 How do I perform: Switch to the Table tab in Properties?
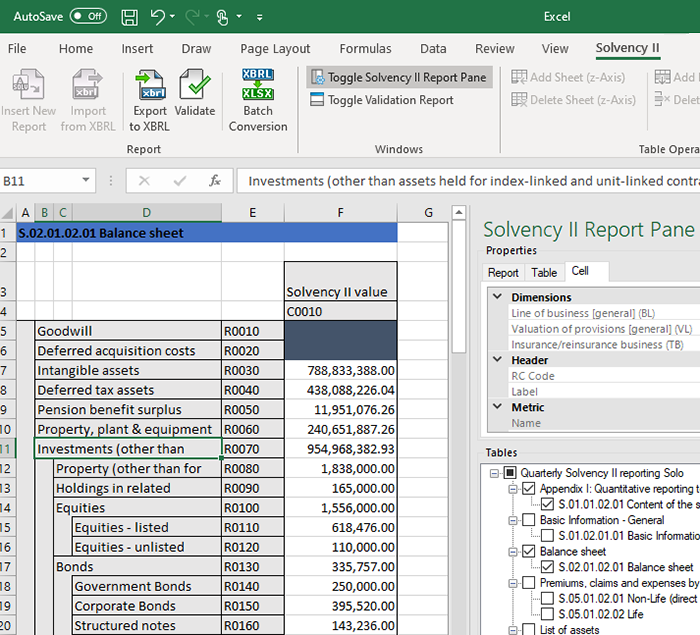point(544,272)
